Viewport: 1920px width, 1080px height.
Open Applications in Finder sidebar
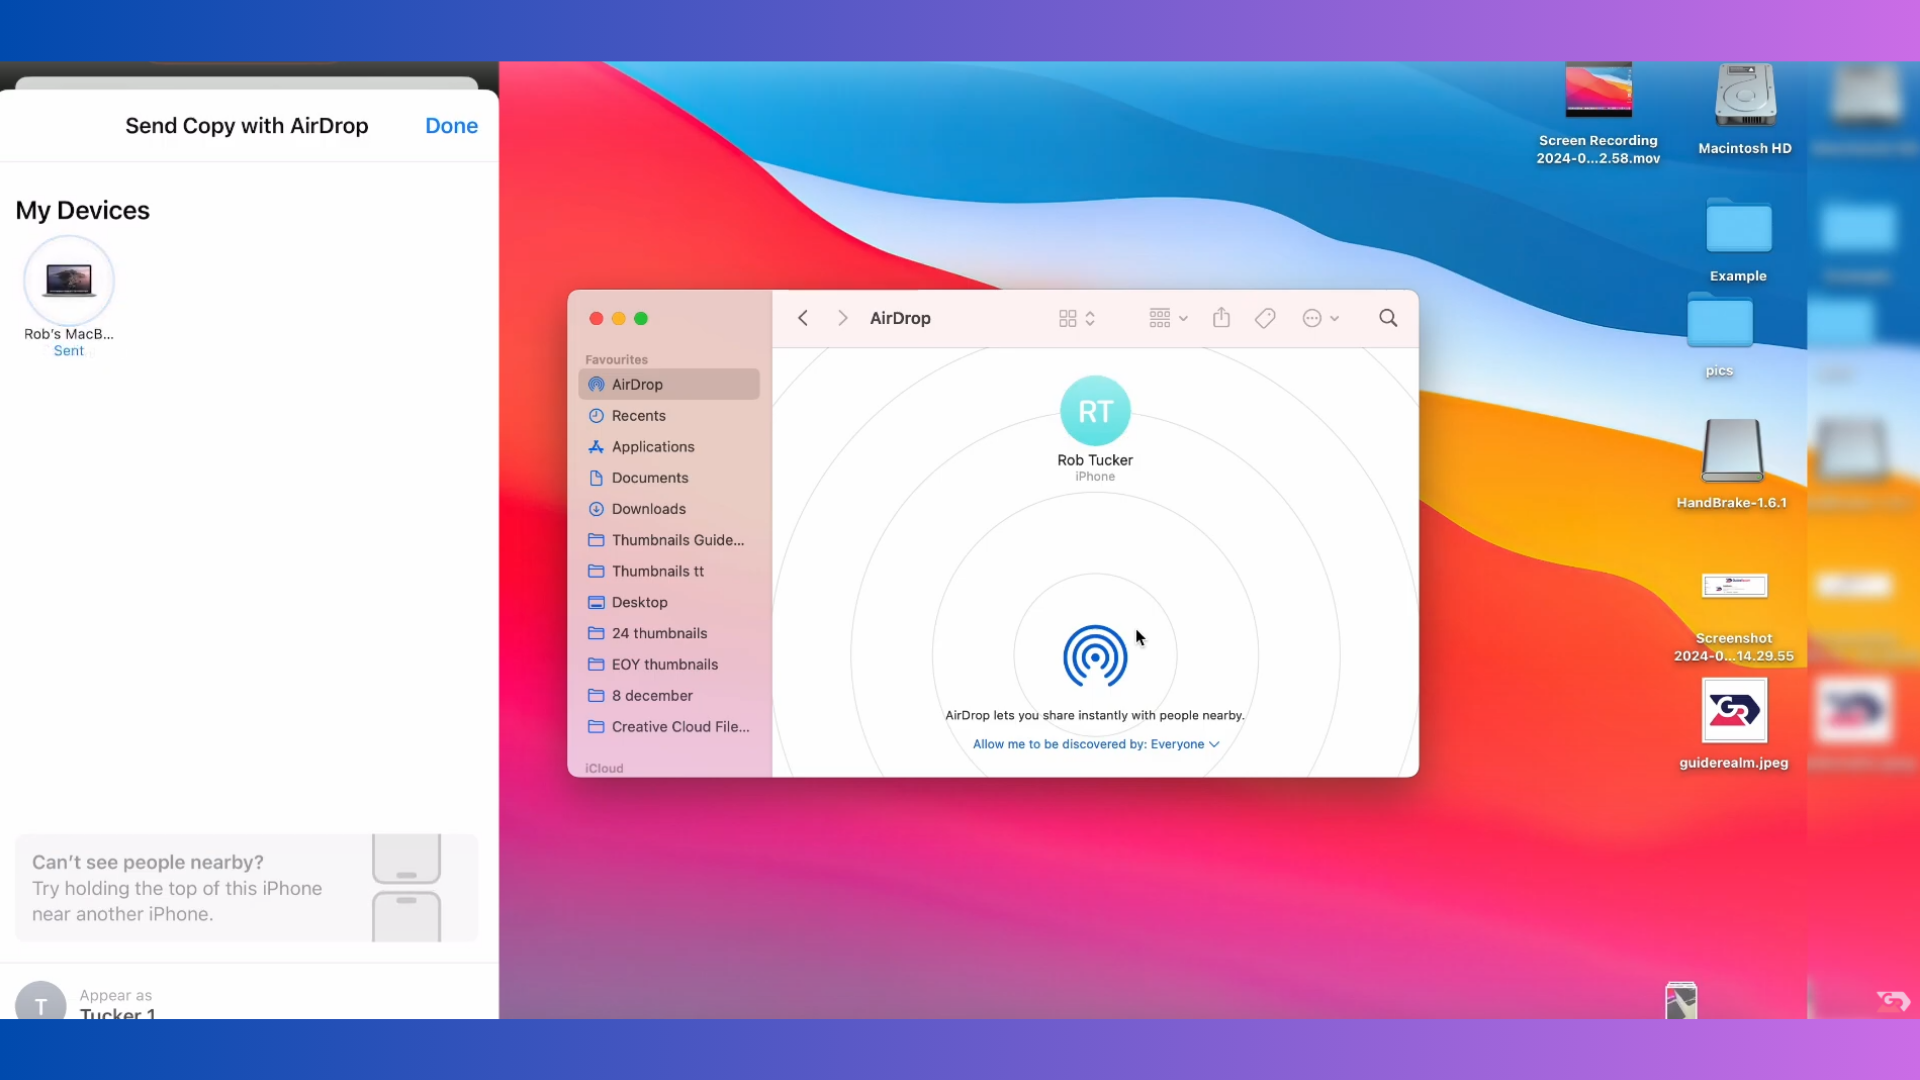tap(669, 447)
